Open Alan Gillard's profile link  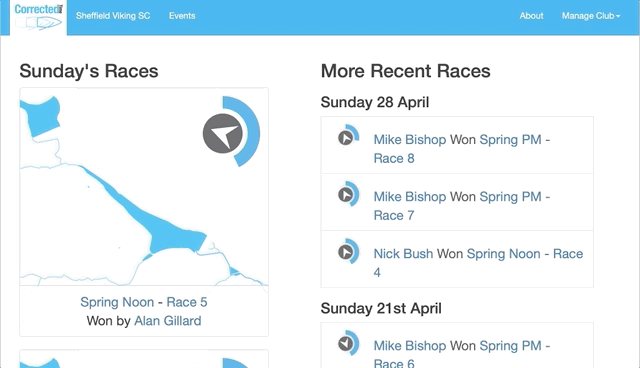[x=168, y=321]
